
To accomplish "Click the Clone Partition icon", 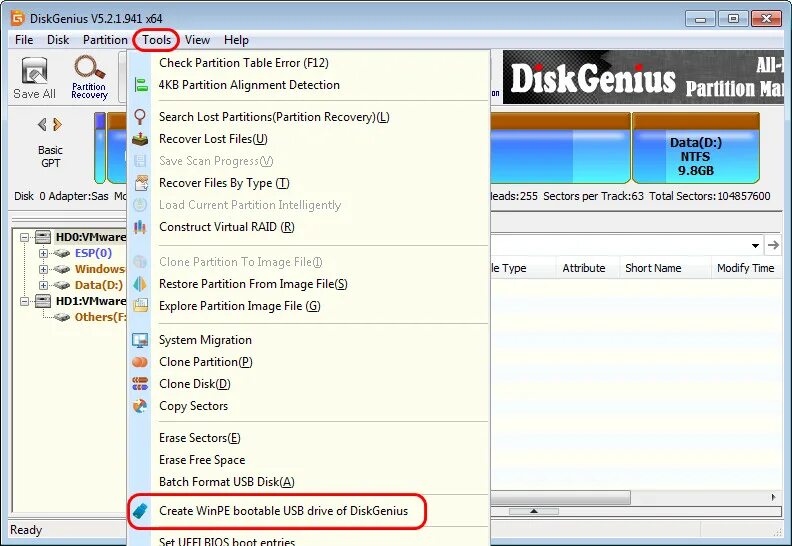I will 140,362.
